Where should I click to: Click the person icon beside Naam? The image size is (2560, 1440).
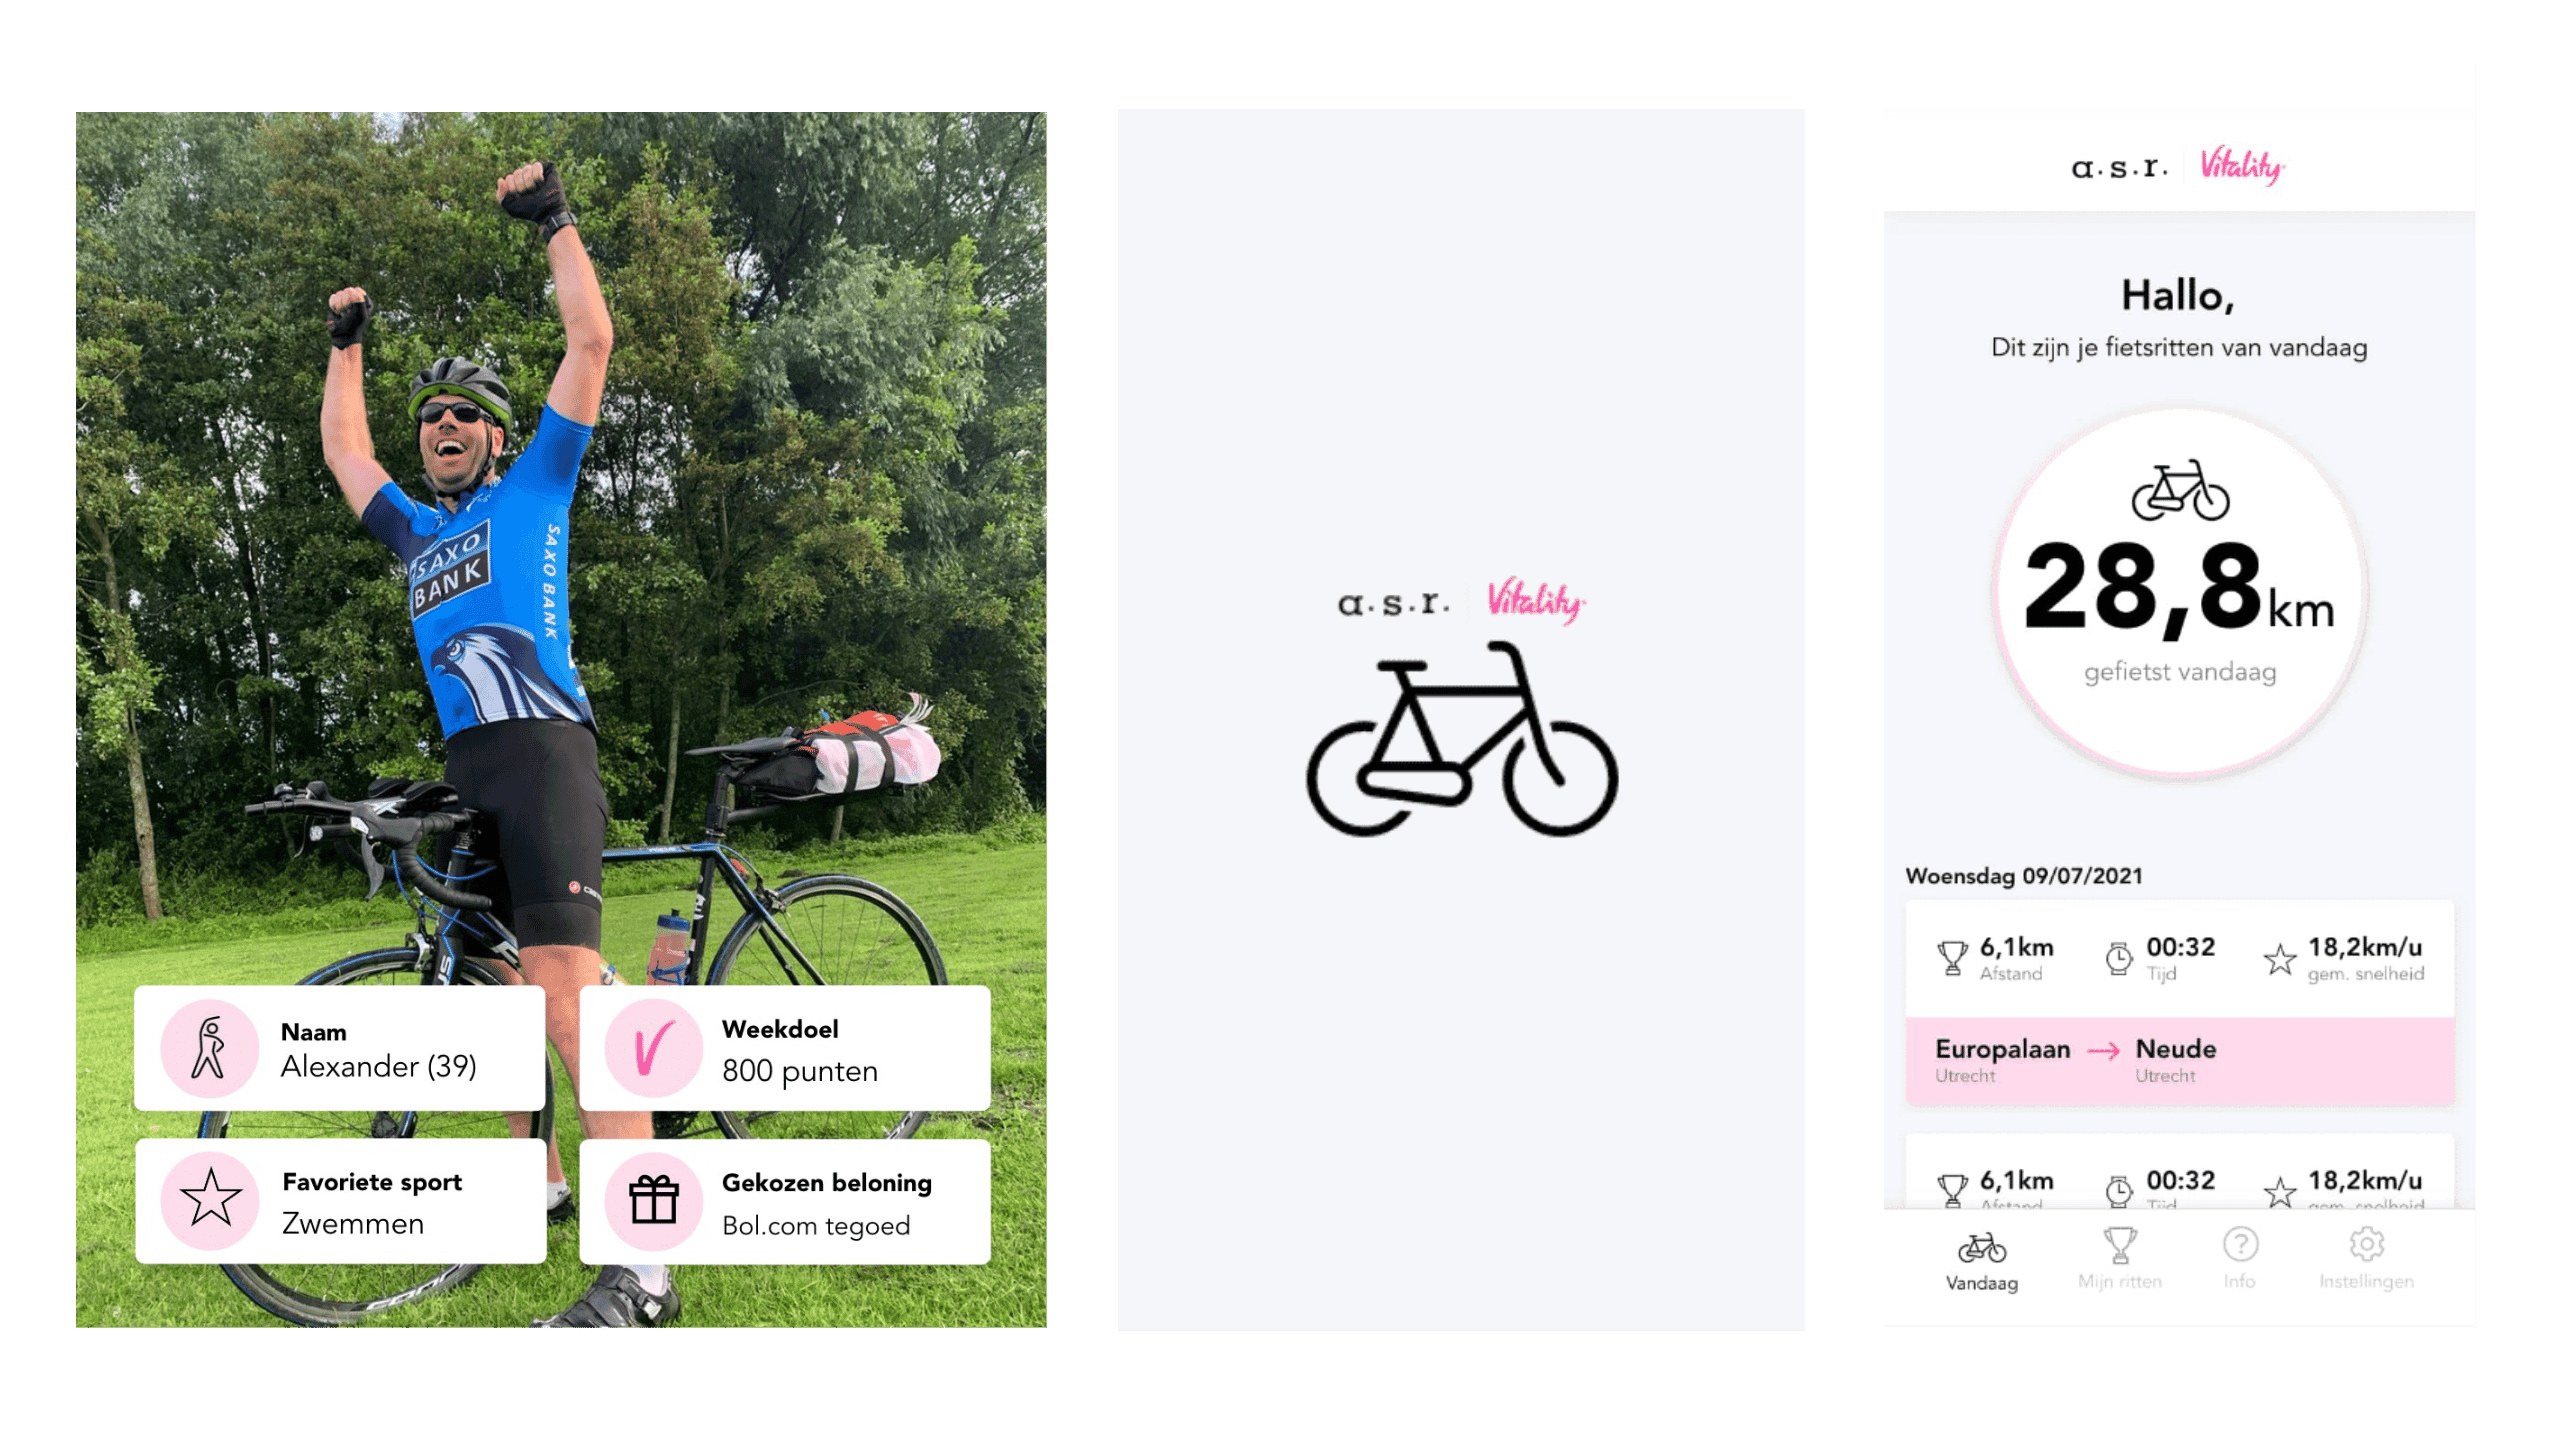tap(210, 1047)
